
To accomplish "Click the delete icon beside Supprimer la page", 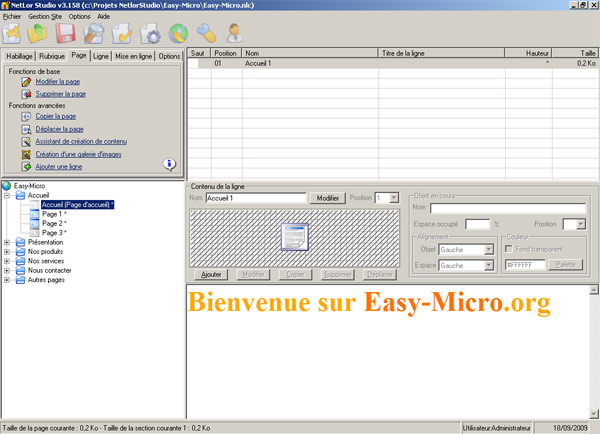I will click(26, 94).
